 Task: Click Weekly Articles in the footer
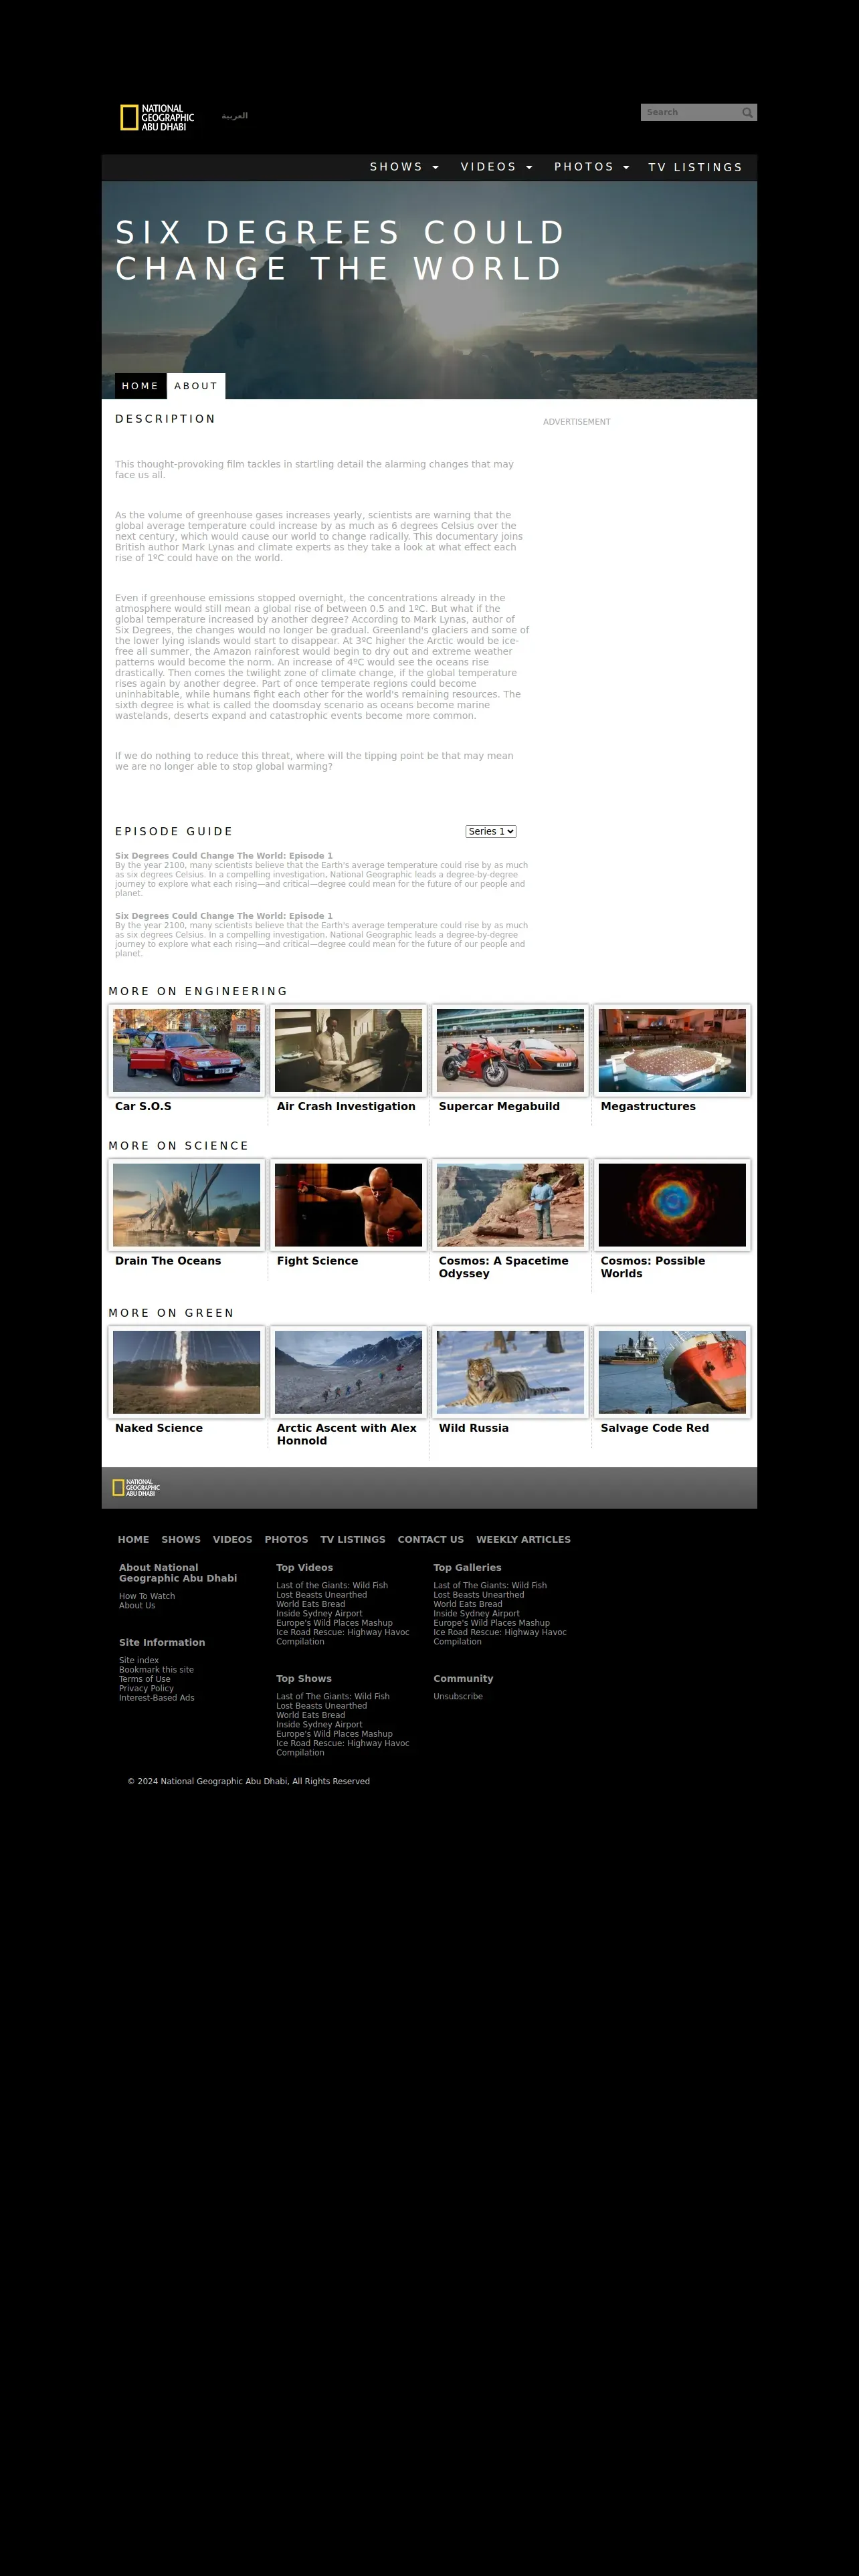(523, 1540)
